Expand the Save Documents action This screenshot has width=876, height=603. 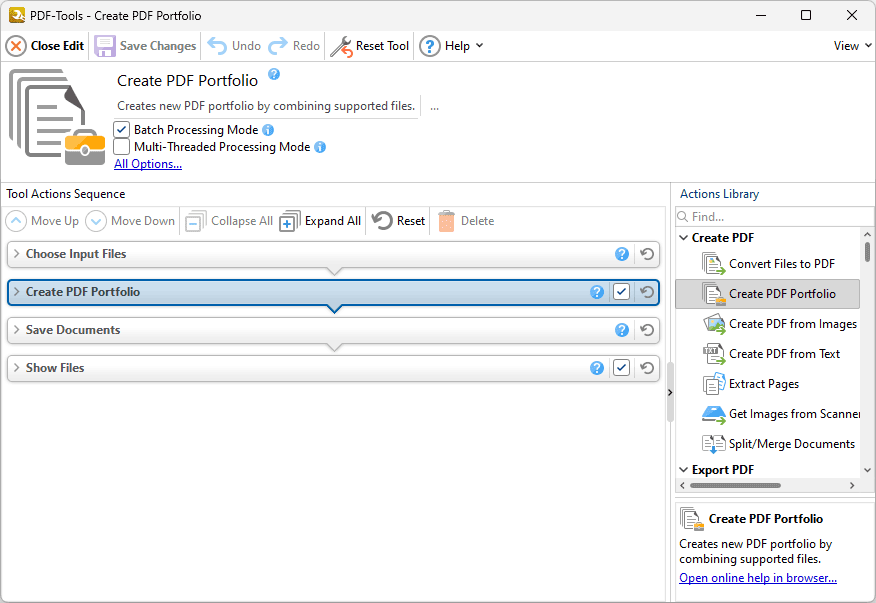point(17,330)
